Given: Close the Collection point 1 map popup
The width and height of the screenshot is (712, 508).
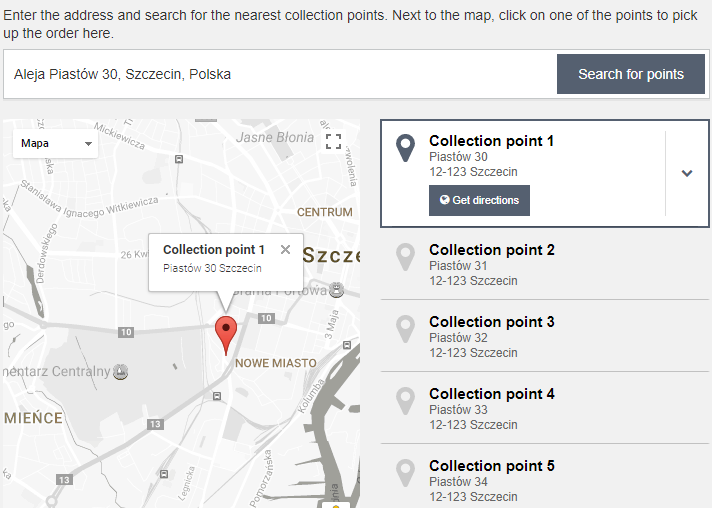Looking at the screenshot, I should [285, 249].
